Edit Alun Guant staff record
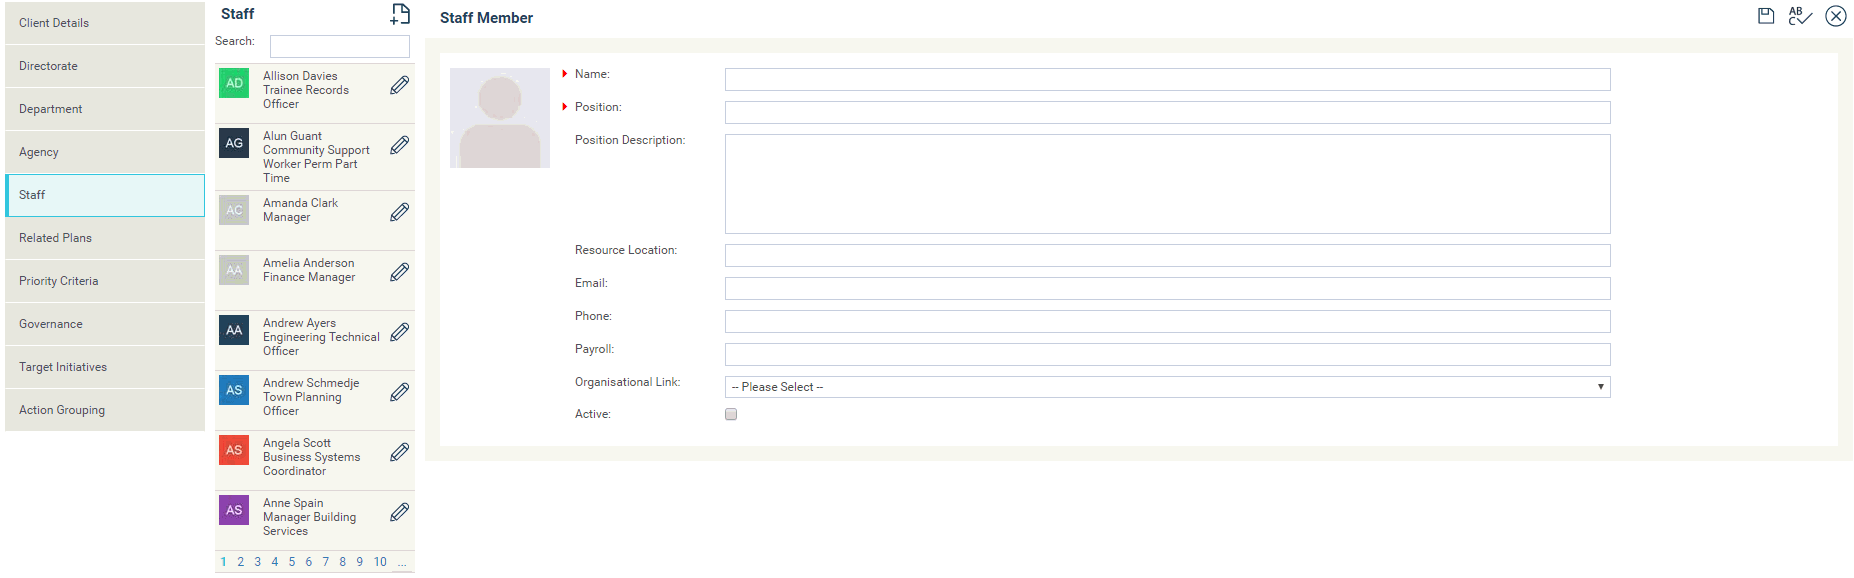1854x578 pixels. 399,145
